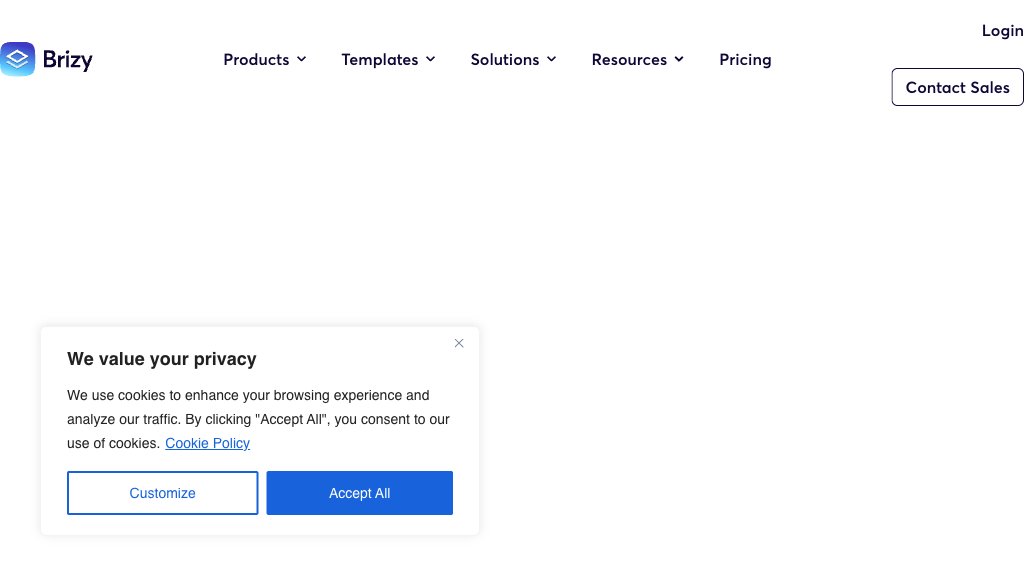Expand the chevron beside Templates
The height and width of the screenshot is (576, 1024).
click(431, 60)
